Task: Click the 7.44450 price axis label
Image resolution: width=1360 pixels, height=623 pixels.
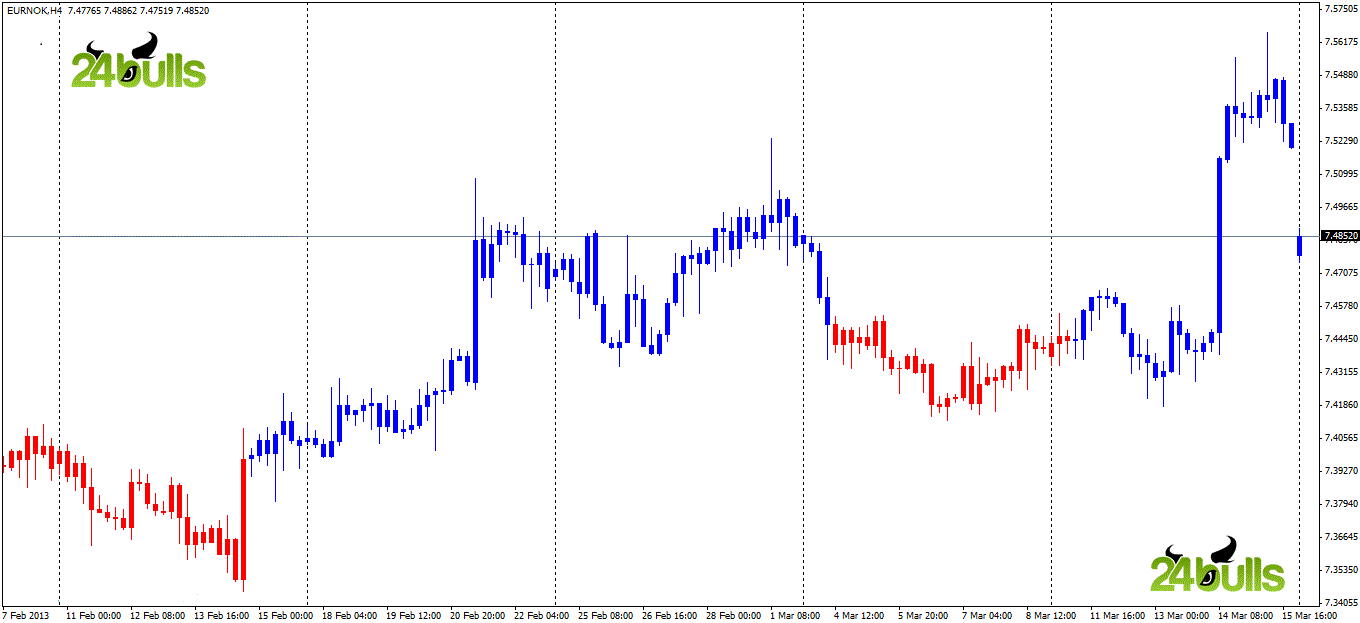Action: [1342, 339]
